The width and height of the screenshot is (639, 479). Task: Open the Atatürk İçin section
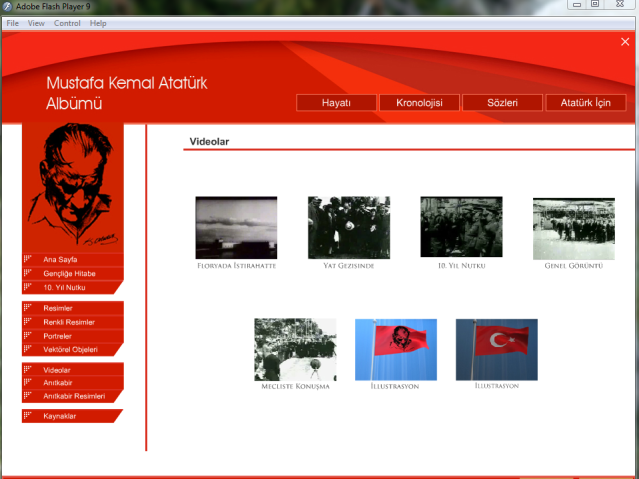click(586, 103)
